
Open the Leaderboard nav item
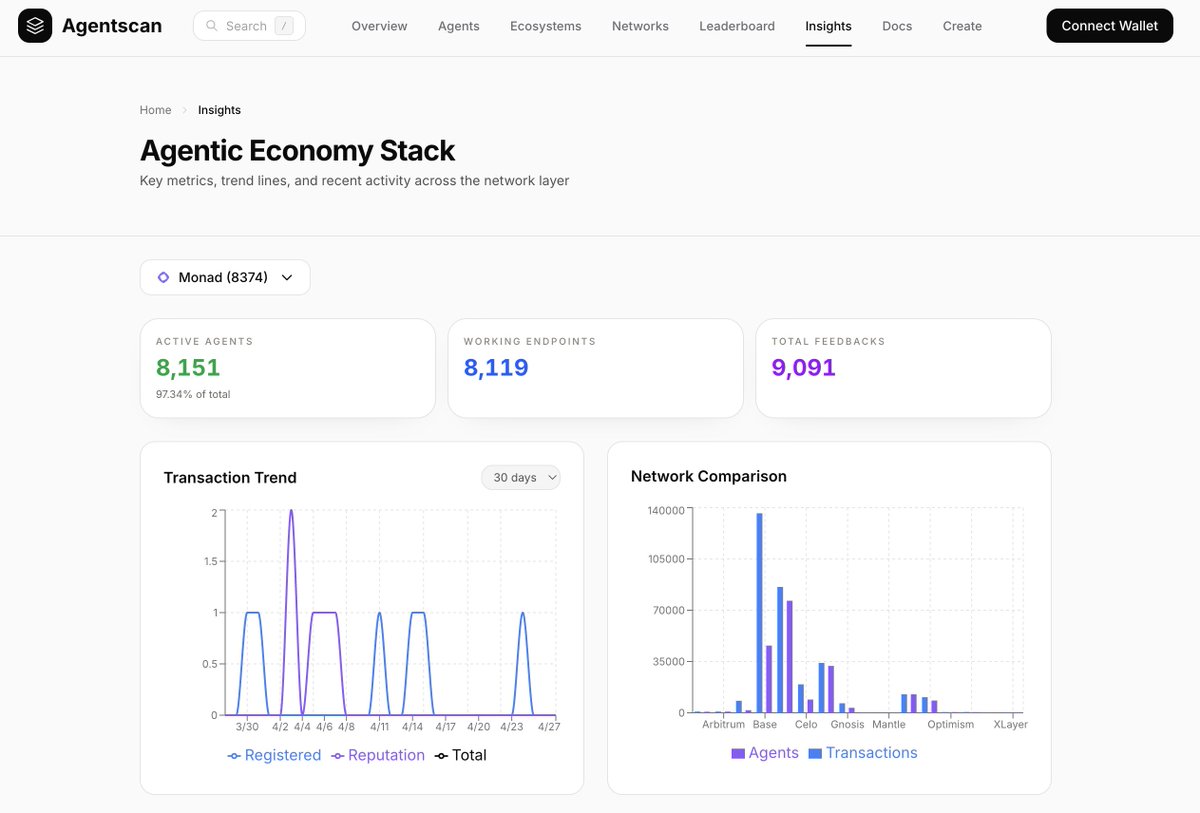coord(737,26)
